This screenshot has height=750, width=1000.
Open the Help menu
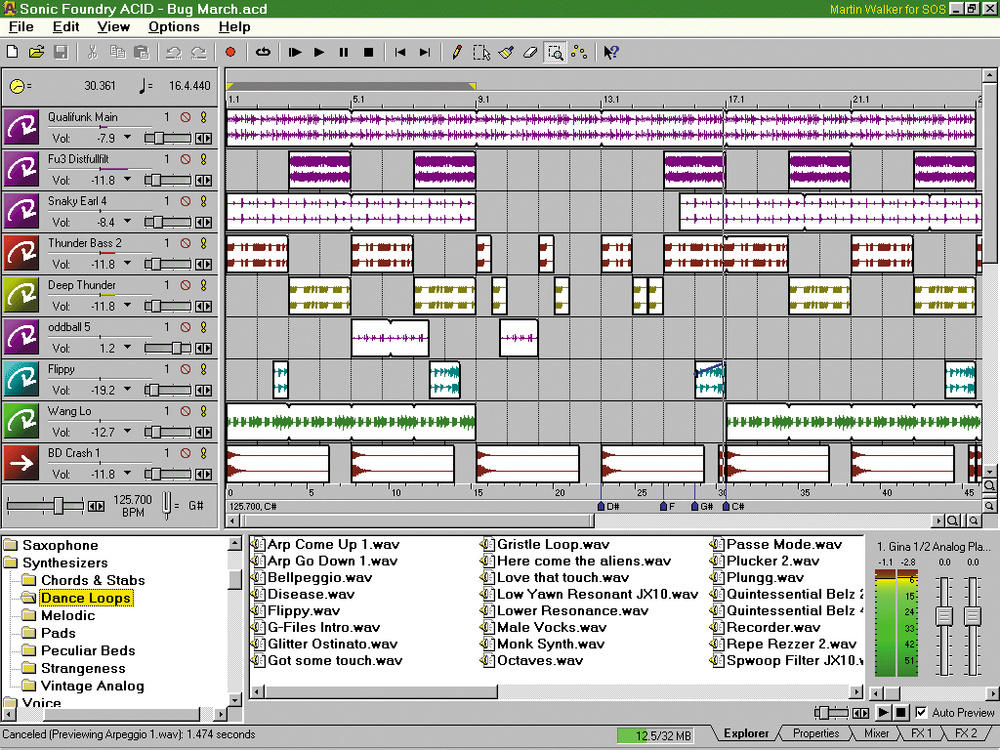(234, 27)
